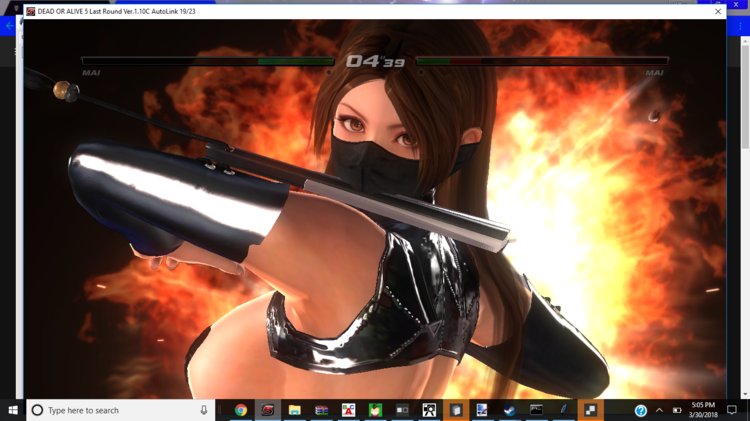Open the ABC letters app in taskbar
The width and height of the screenshot is (750, 421).
tap(348, 410)
